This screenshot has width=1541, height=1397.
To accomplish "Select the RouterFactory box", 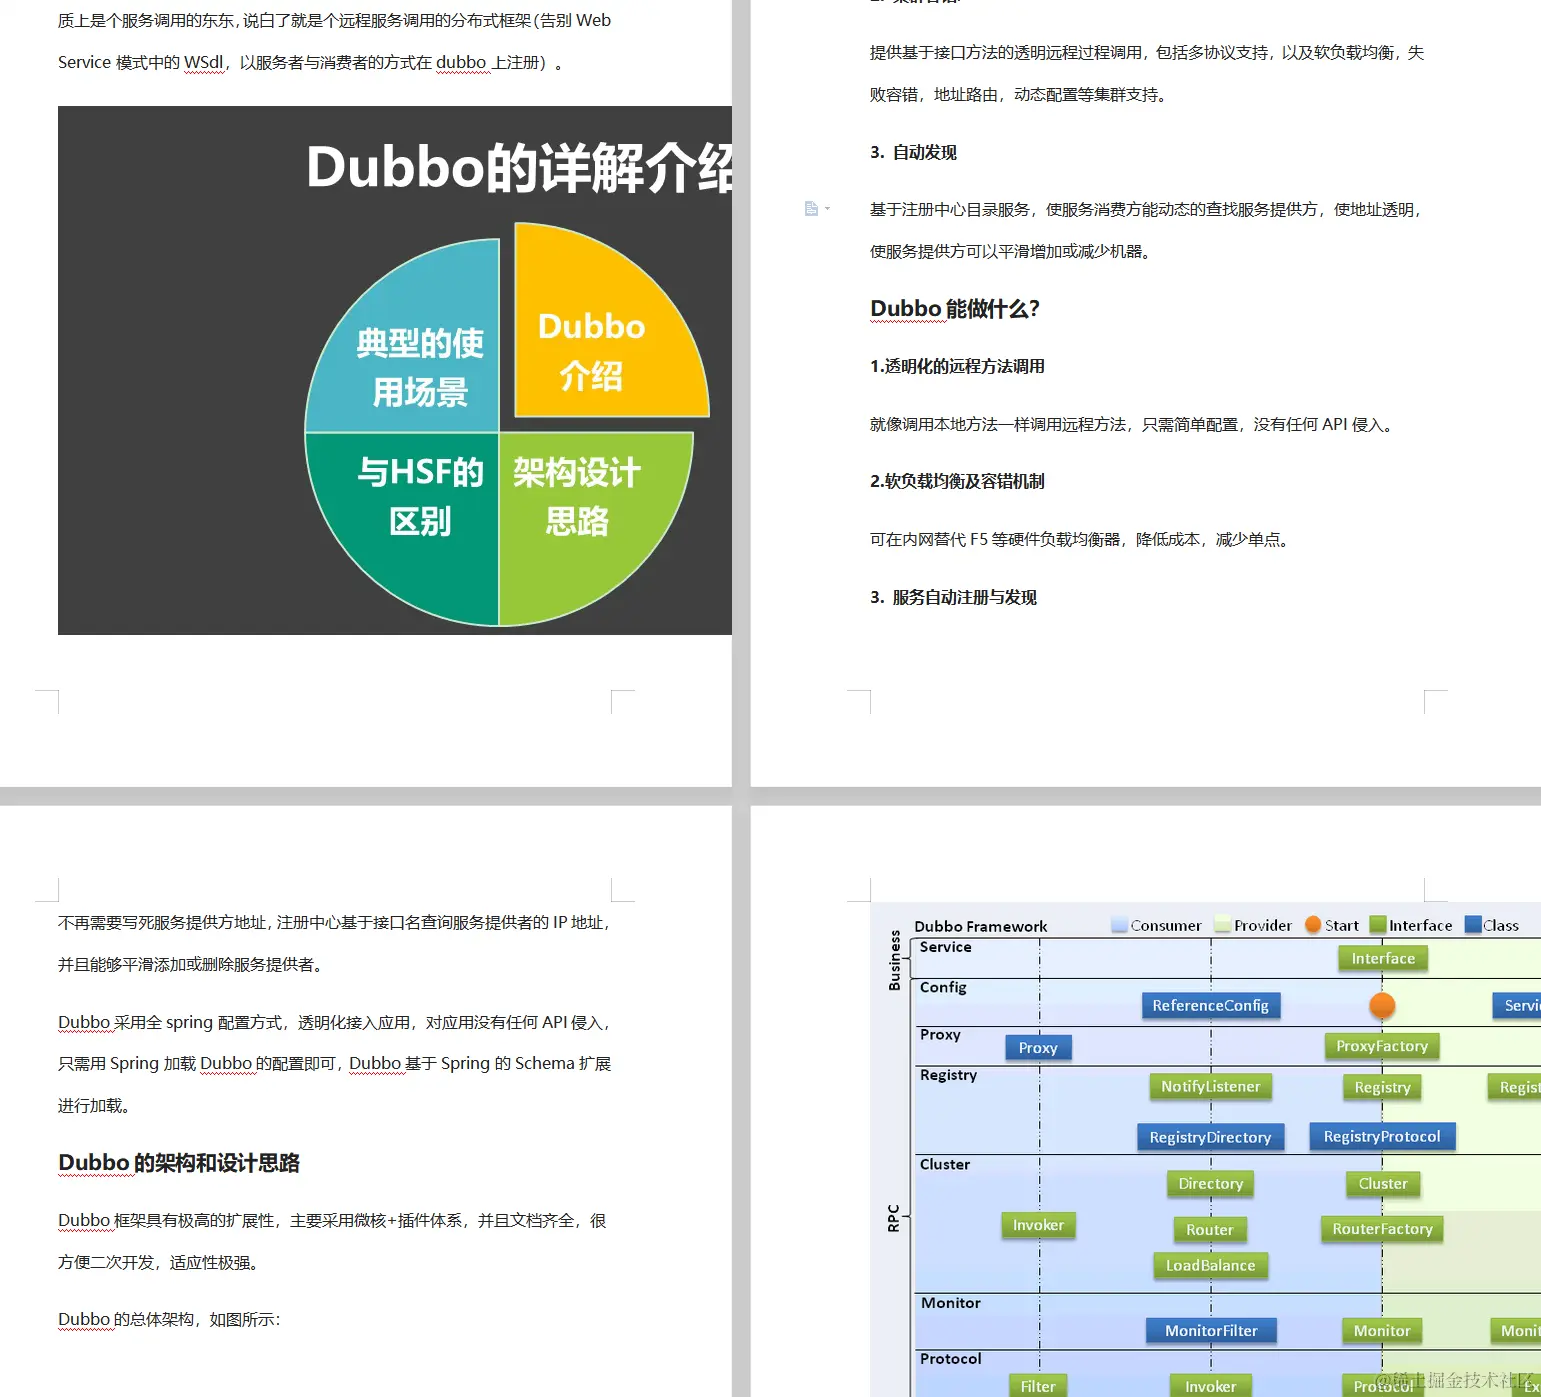I will [x=1382, y=1229].
